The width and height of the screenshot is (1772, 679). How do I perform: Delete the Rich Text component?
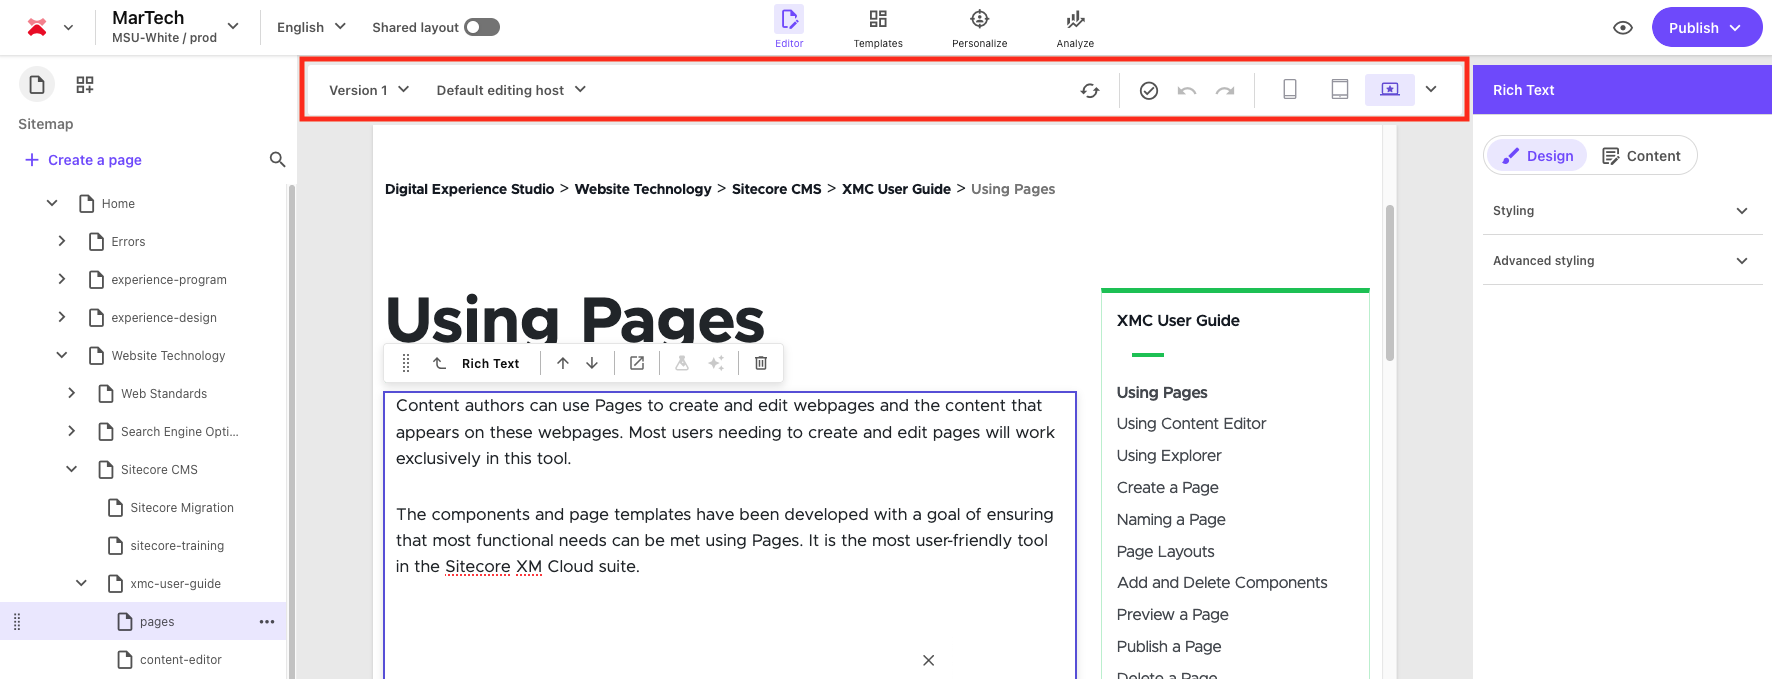pyautogui.click(x=761, y=363)
